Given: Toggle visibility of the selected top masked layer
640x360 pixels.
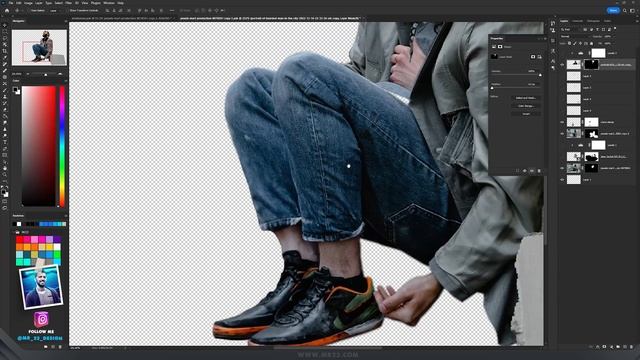Looking at the screenshot, I should click(562, 64).
